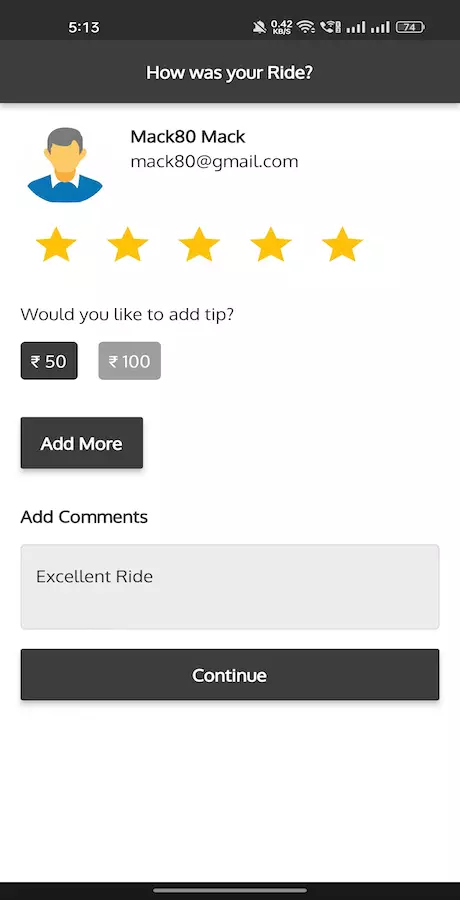The width and height of the screenshot is (460, 900).
Task: Tap the battery level indicator
Action: 410,26
